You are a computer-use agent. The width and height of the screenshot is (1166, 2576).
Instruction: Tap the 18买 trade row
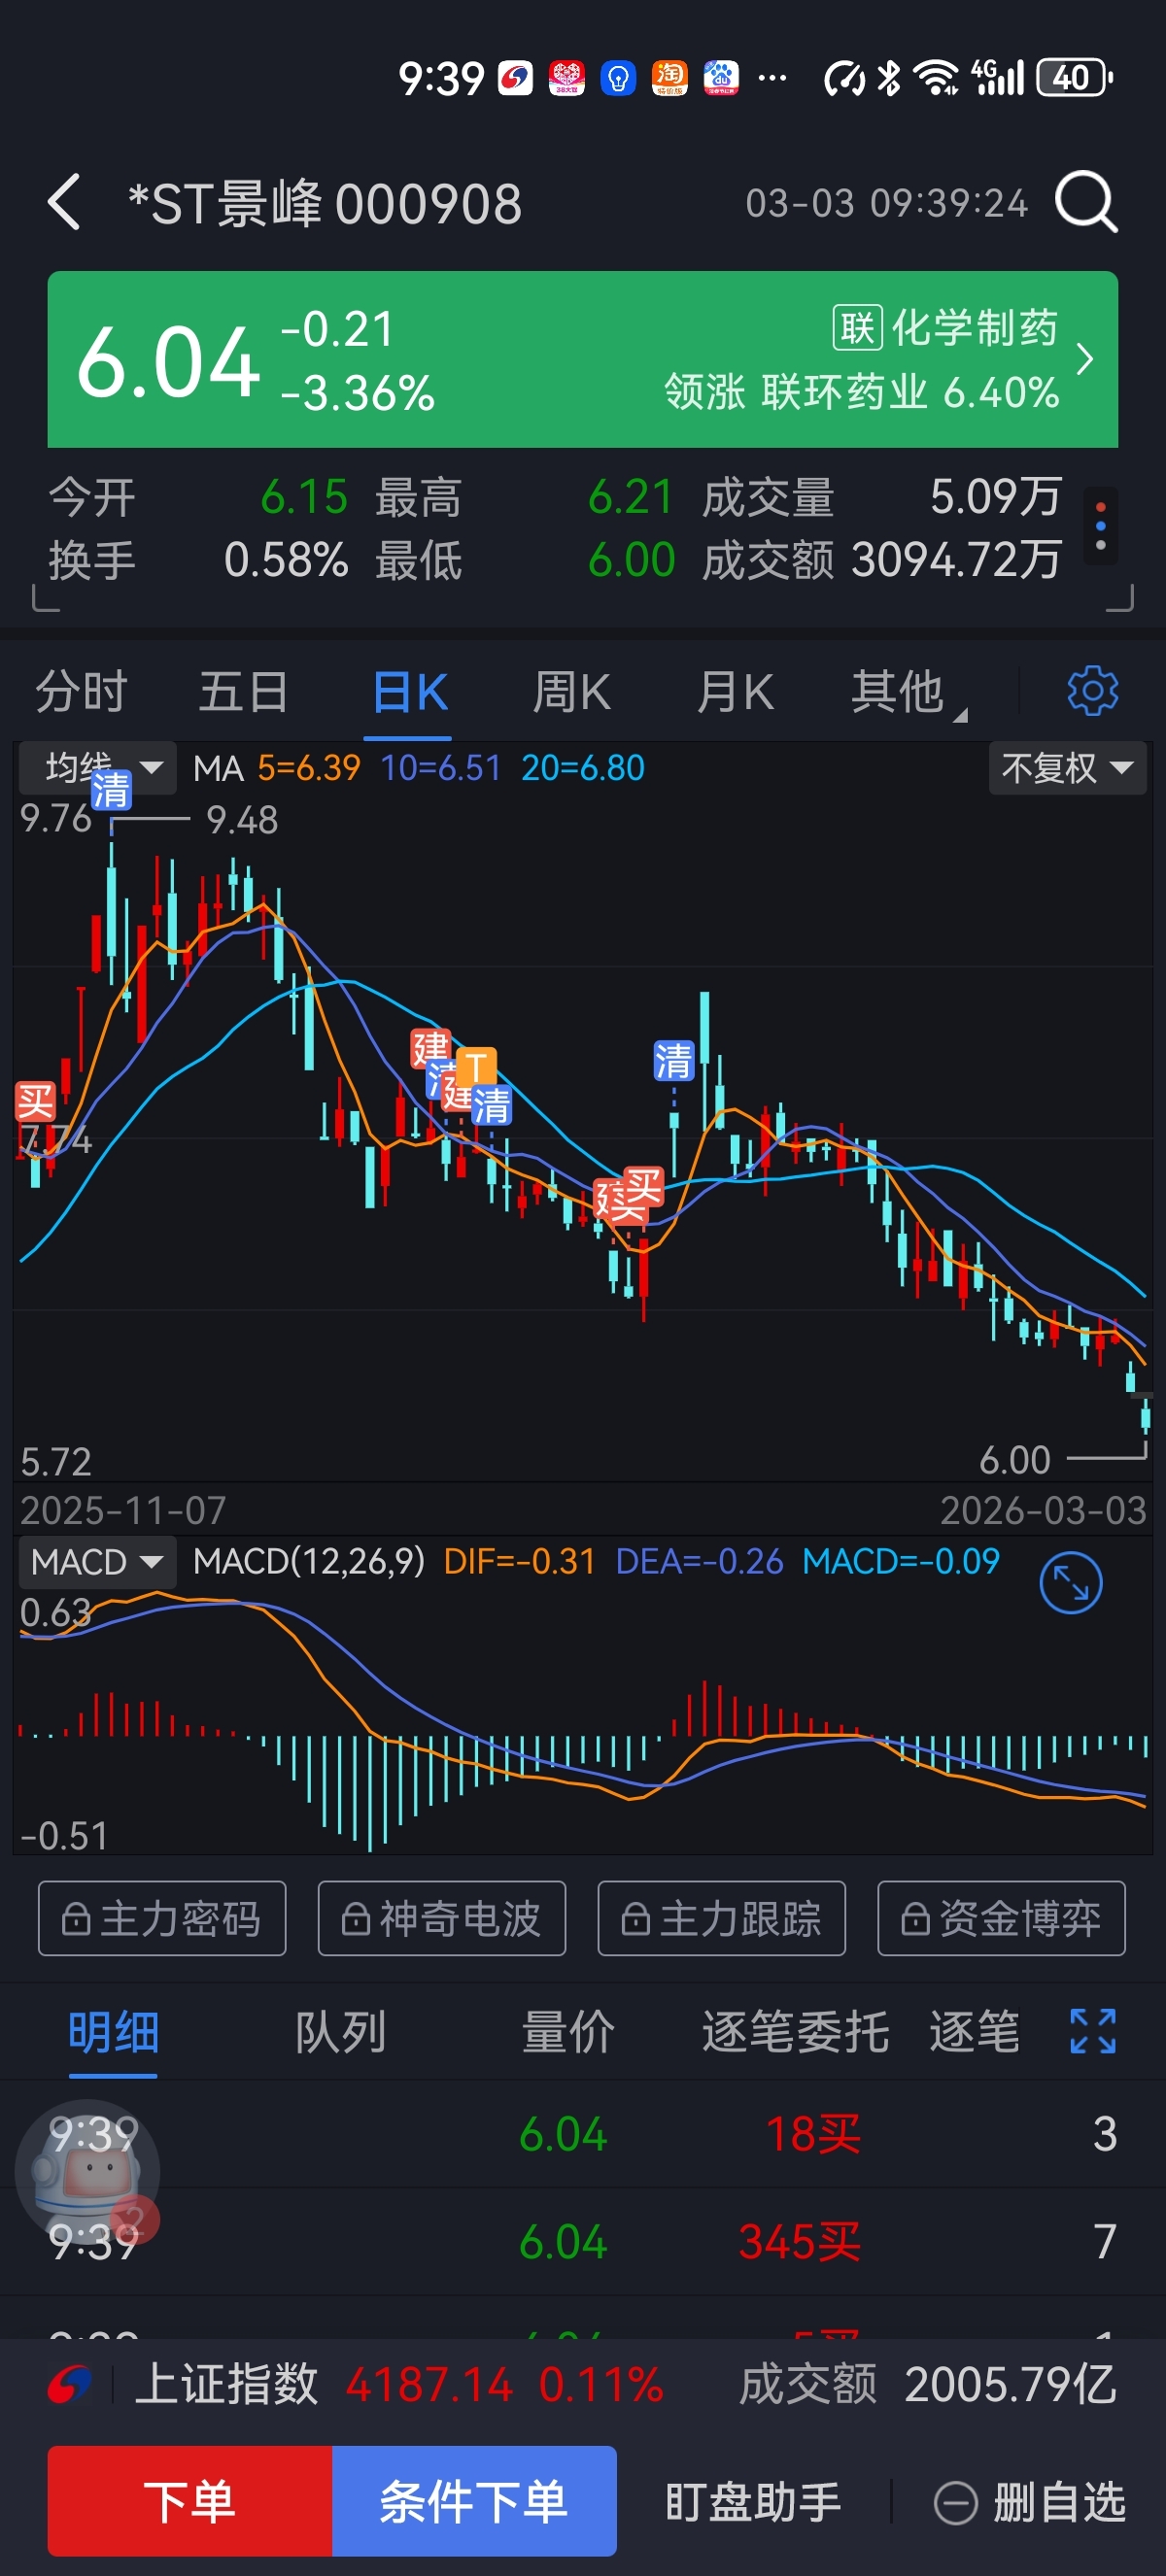(583, 2134)
